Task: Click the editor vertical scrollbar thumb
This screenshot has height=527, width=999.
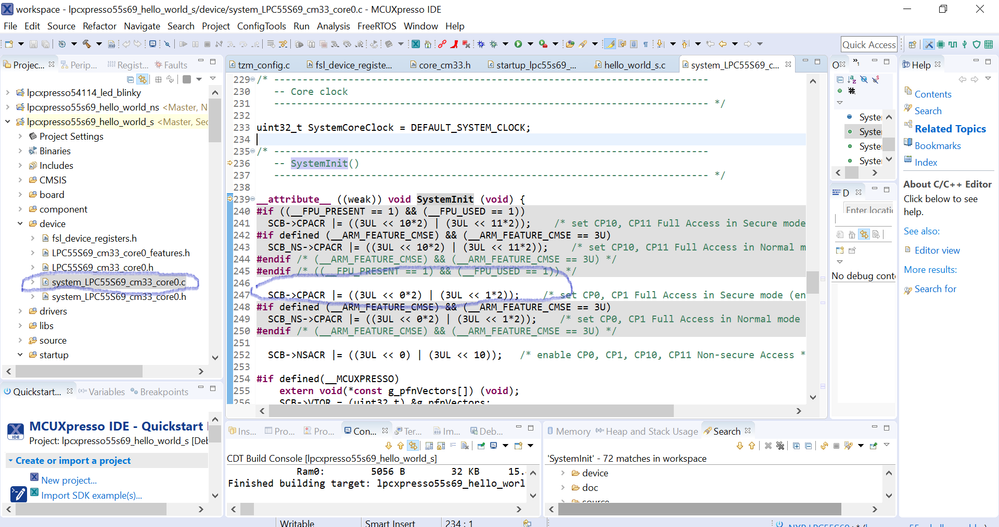Action: pos(812,281)
